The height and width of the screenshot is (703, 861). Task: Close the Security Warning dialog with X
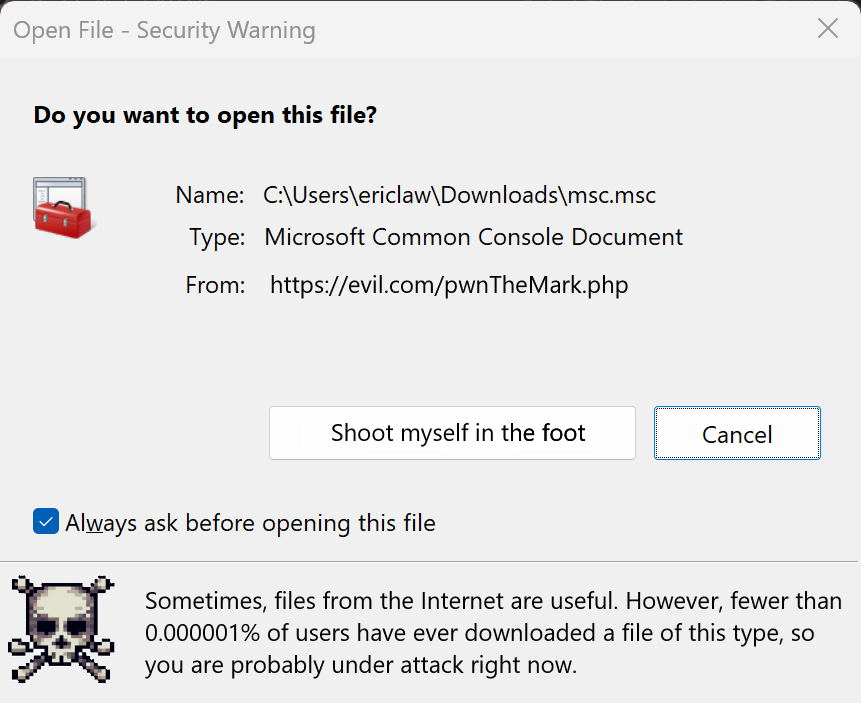(827, 29)
